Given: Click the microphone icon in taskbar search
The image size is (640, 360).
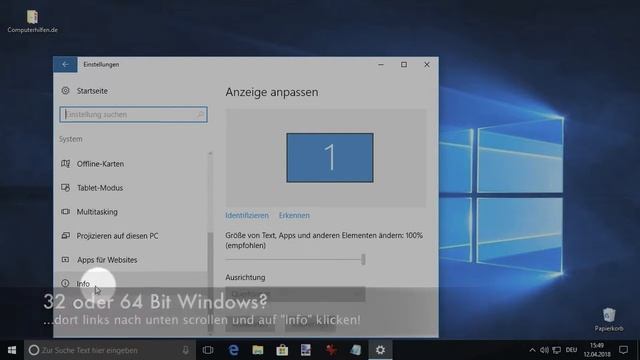Looking at the screenshot, I should 185,350.
